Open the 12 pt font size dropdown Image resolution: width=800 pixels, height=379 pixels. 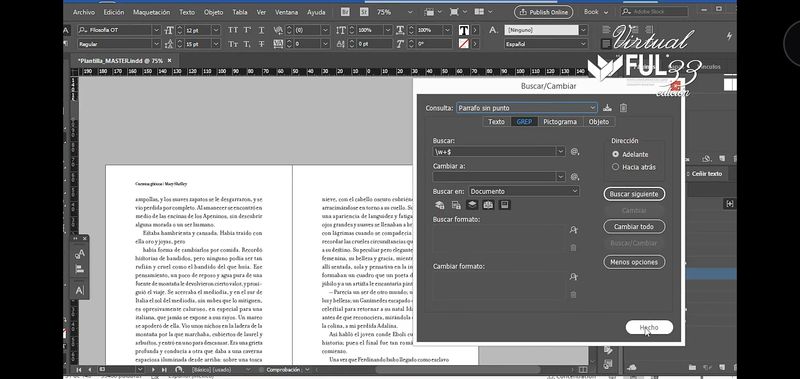pos(216,30)
